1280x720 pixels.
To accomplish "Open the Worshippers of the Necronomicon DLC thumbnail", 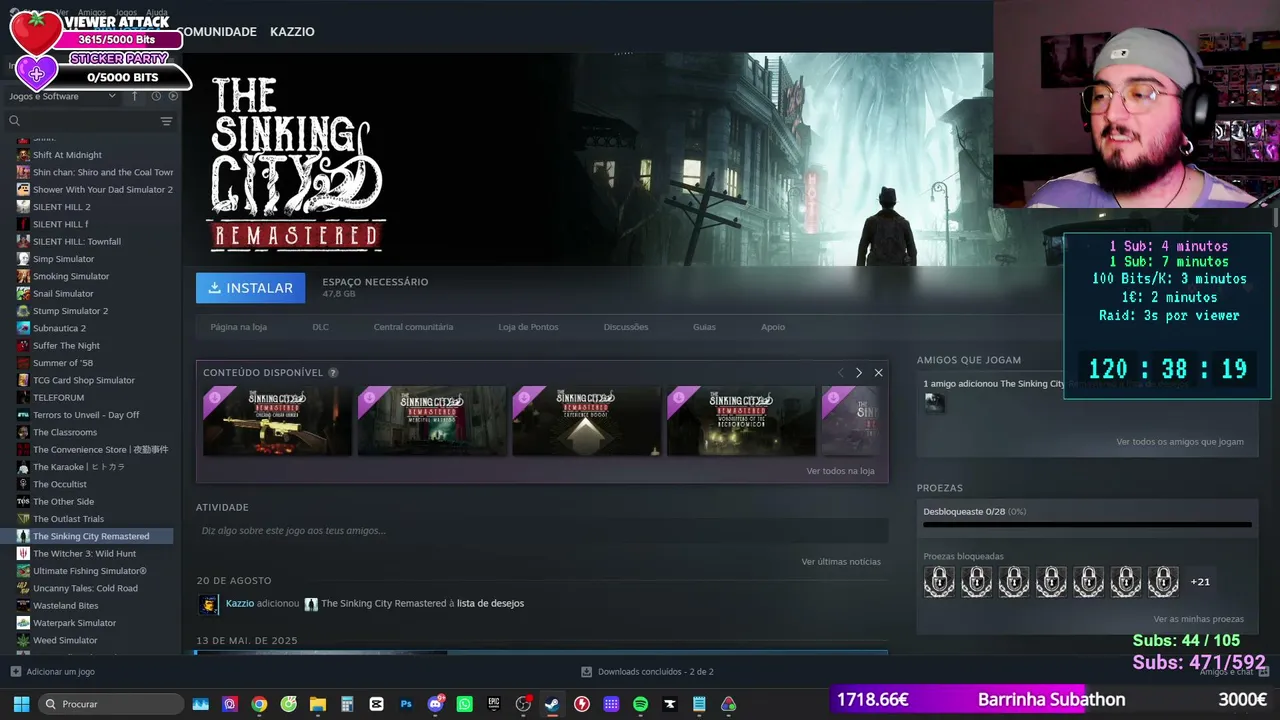I will pos(741,421).
